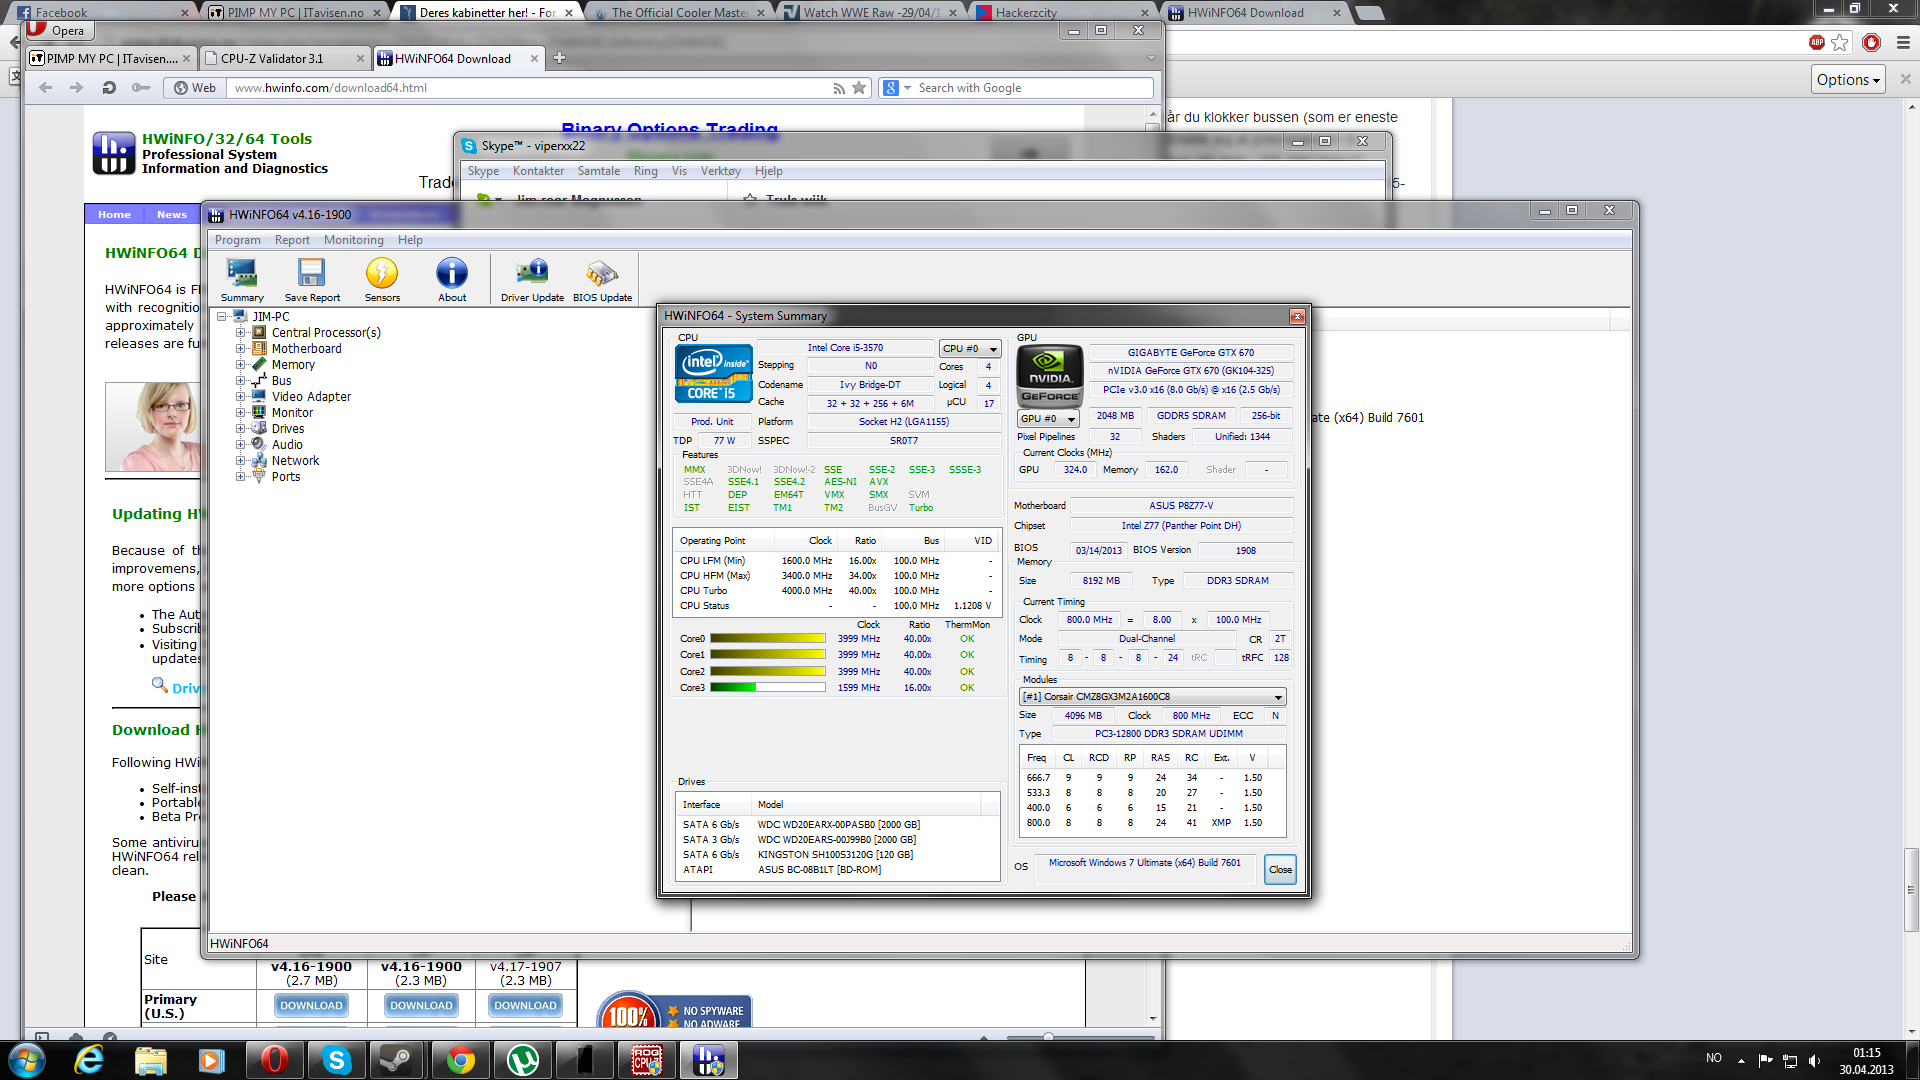Click Opera back navigation arrow
1920x1080 pixels.
46,88
